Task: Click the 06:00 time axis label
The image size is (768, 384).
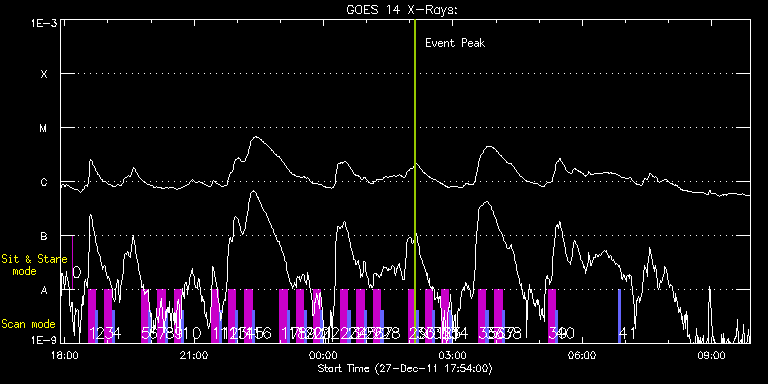Action: coord(582,355)
